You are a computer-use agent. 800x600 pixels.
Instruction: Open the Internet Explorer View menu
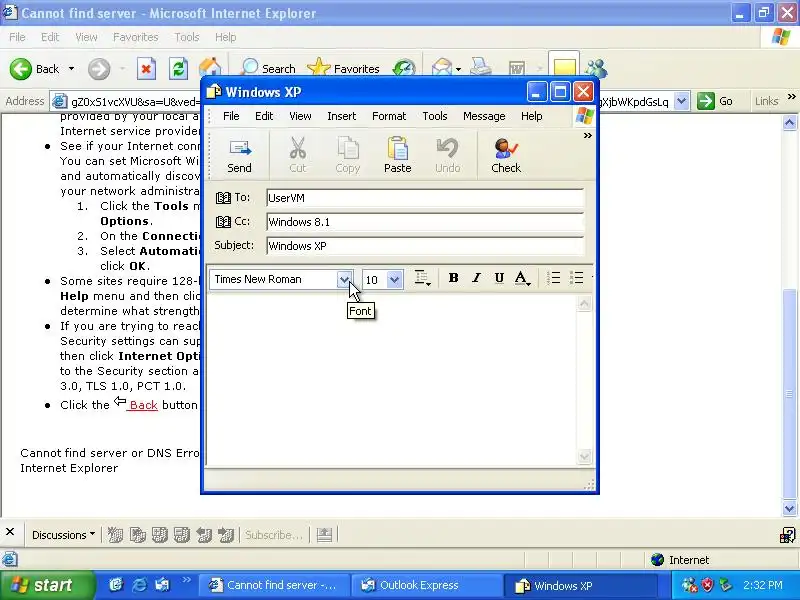pyautogui.click(x=86, y=37)
